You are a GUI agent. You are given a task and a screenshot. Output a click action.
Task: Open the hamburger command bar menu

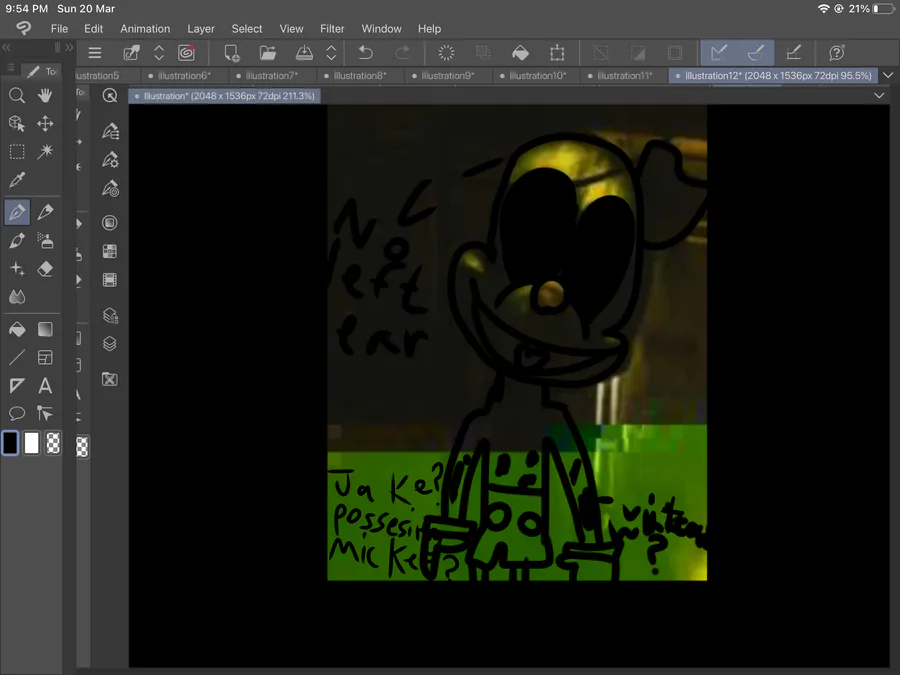pos(95,53)
